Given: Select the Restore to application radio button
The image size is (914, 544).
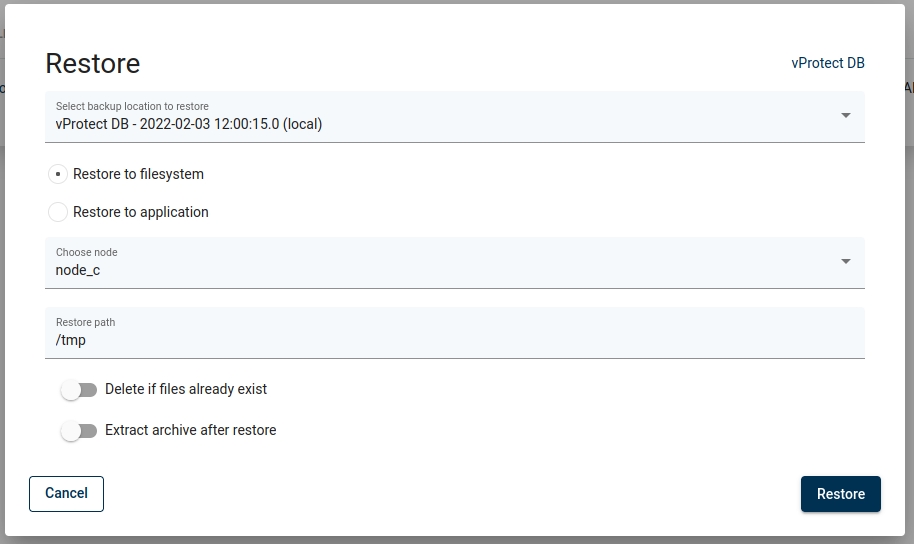Looking at the screenshot, I should 58,212.
